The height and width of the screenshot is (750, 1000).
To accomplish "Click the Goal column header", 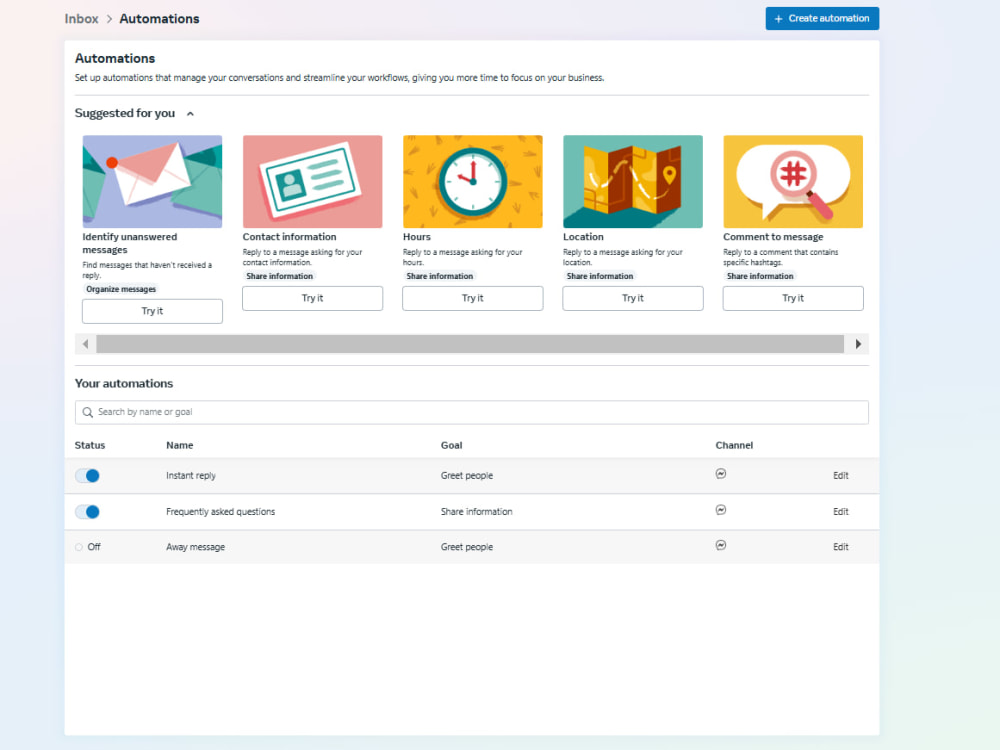I will click(x=452, y=445).
